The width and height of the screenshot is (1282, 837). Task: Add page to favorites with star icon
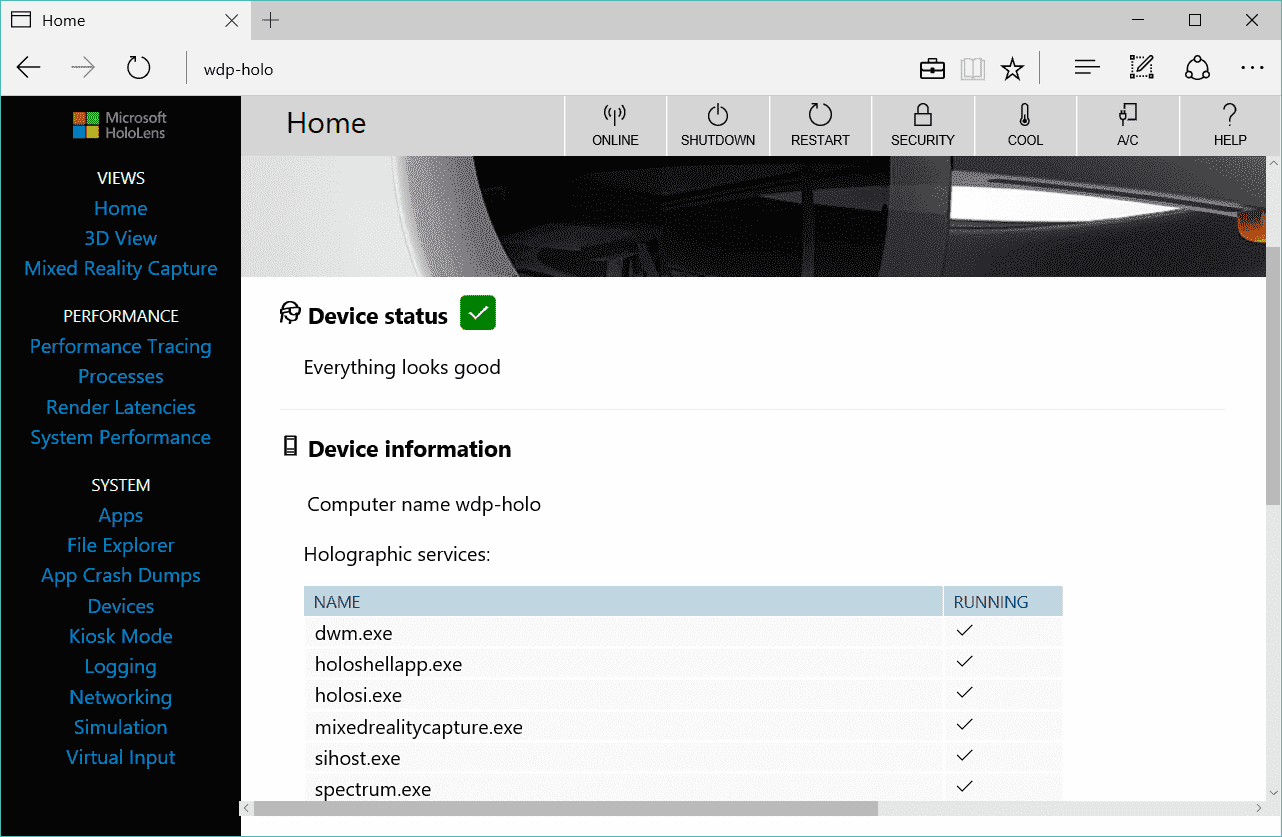(1013, 69)
